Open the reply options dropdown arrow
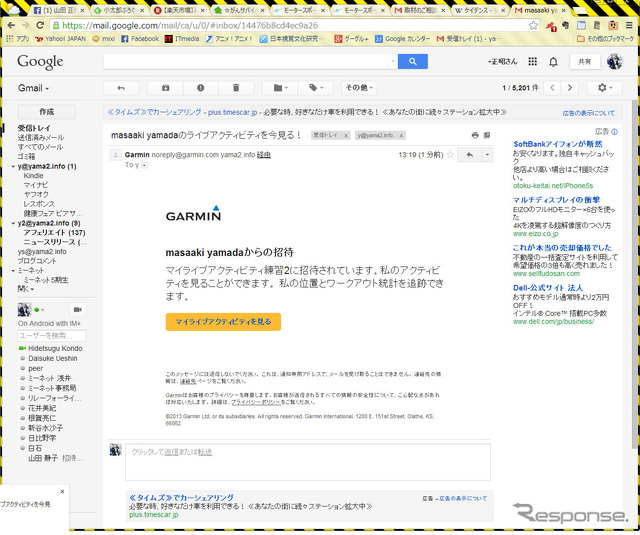The height and width of the screenshot is (535, 640). 487,155
